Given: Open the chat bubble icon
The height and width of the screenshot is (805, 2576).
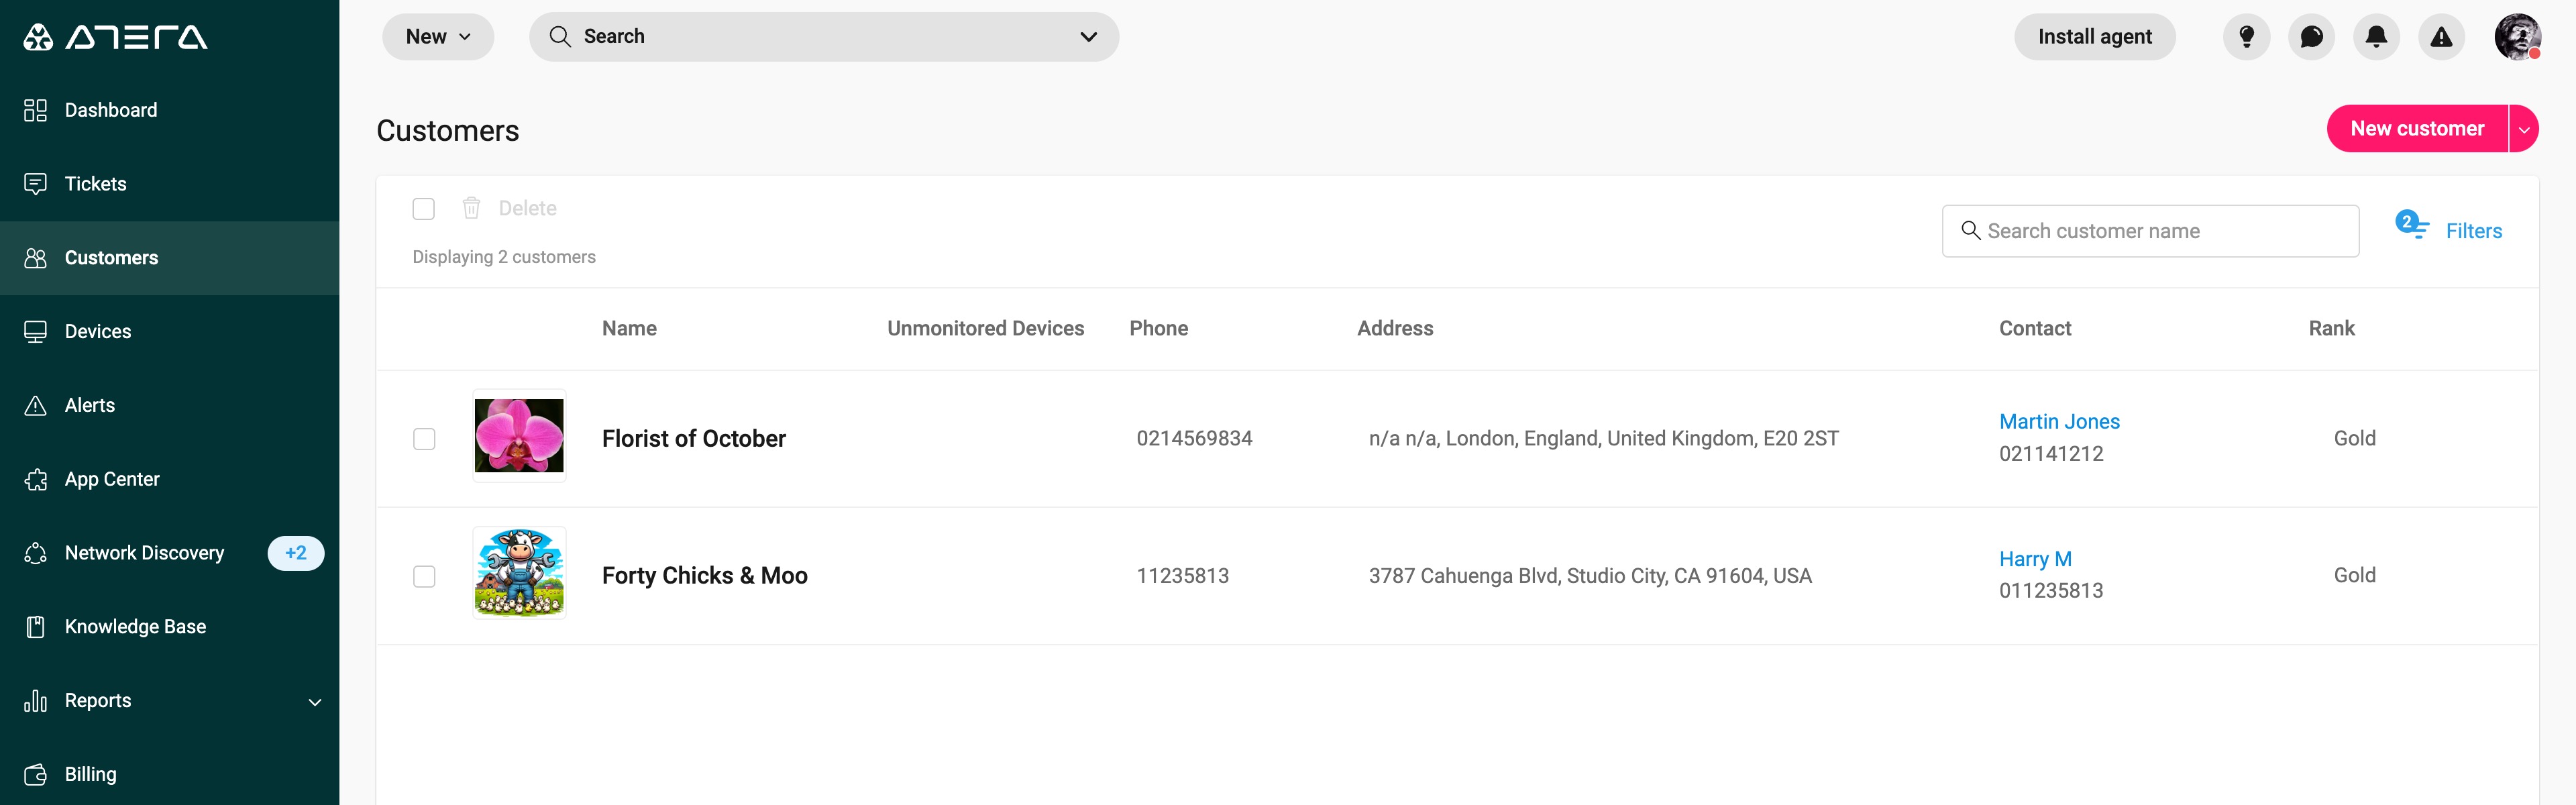Looking at the screenshot, I should [2311, 37].
